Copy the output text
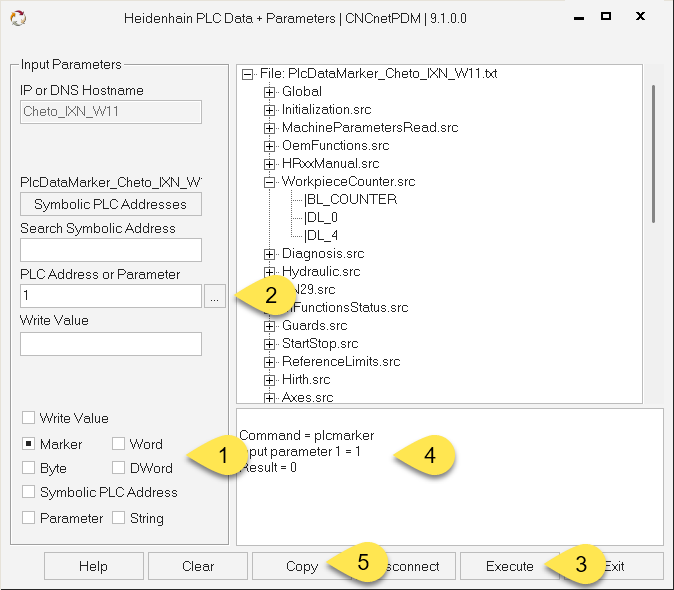Image resolution: width=674 pixels, height=590 pixels. pyautogui.click(x=302, y=566)
